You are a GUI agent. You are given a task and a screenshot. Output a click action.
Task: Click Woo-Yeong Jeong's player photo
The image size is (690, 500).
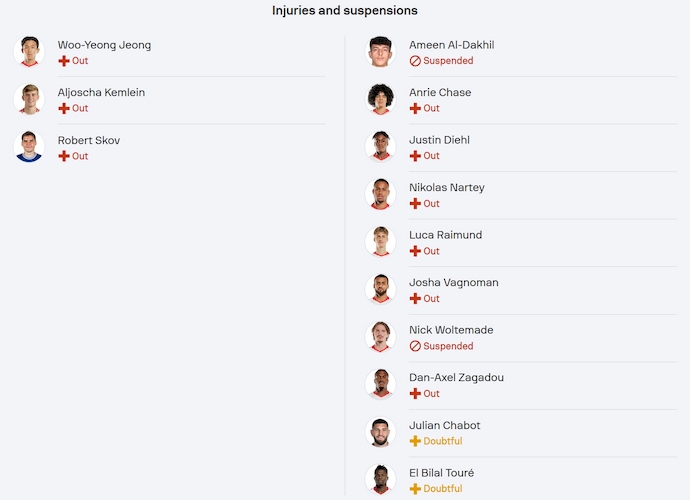tap(29, 52)
